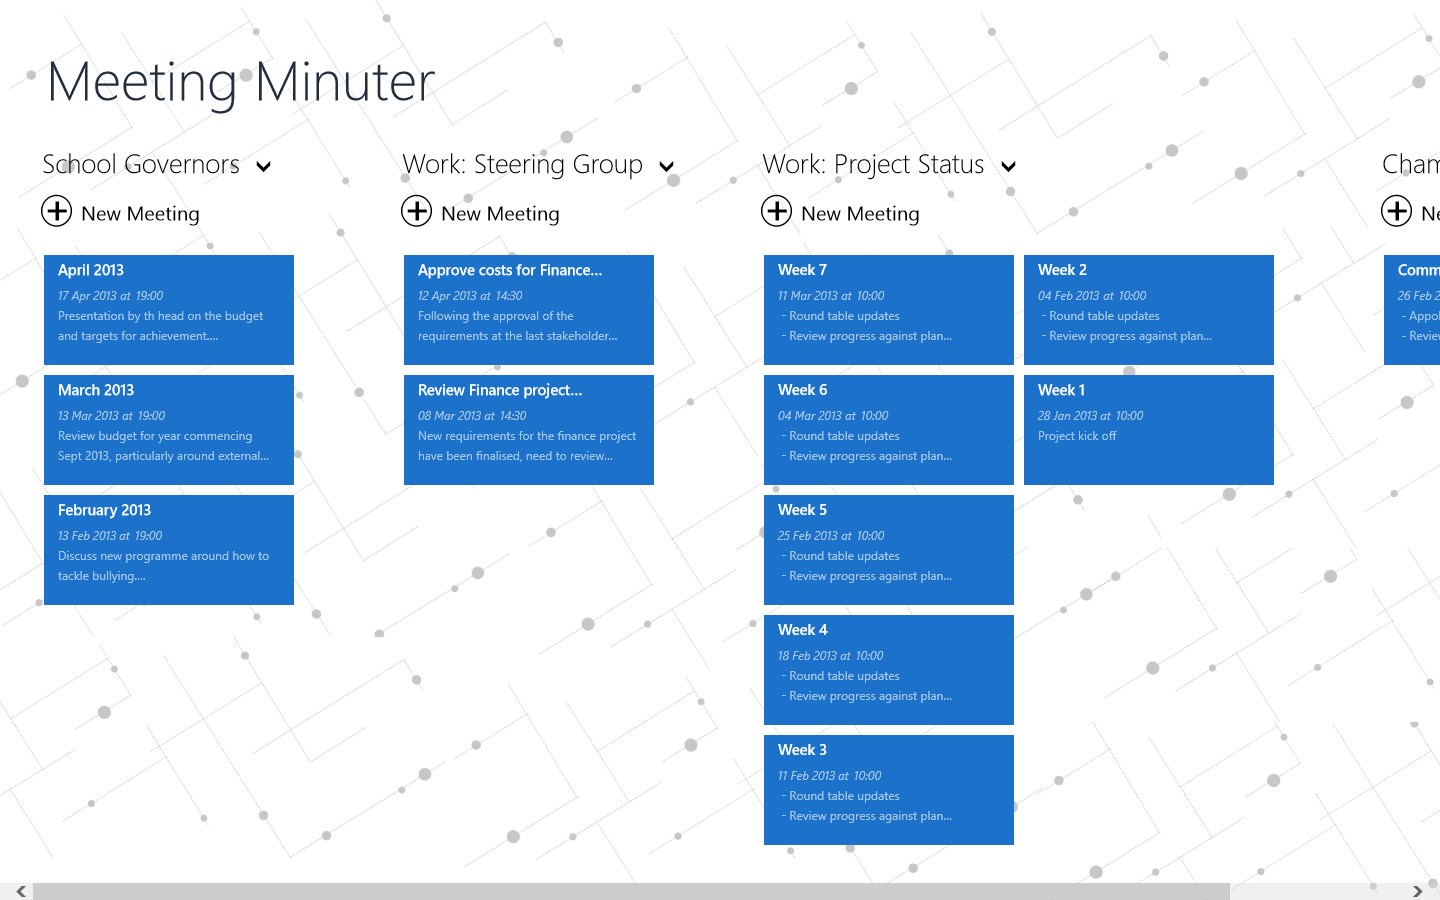
Task: Click the plus icon under Work: Steering Group
Action: [x=417, y=211]
